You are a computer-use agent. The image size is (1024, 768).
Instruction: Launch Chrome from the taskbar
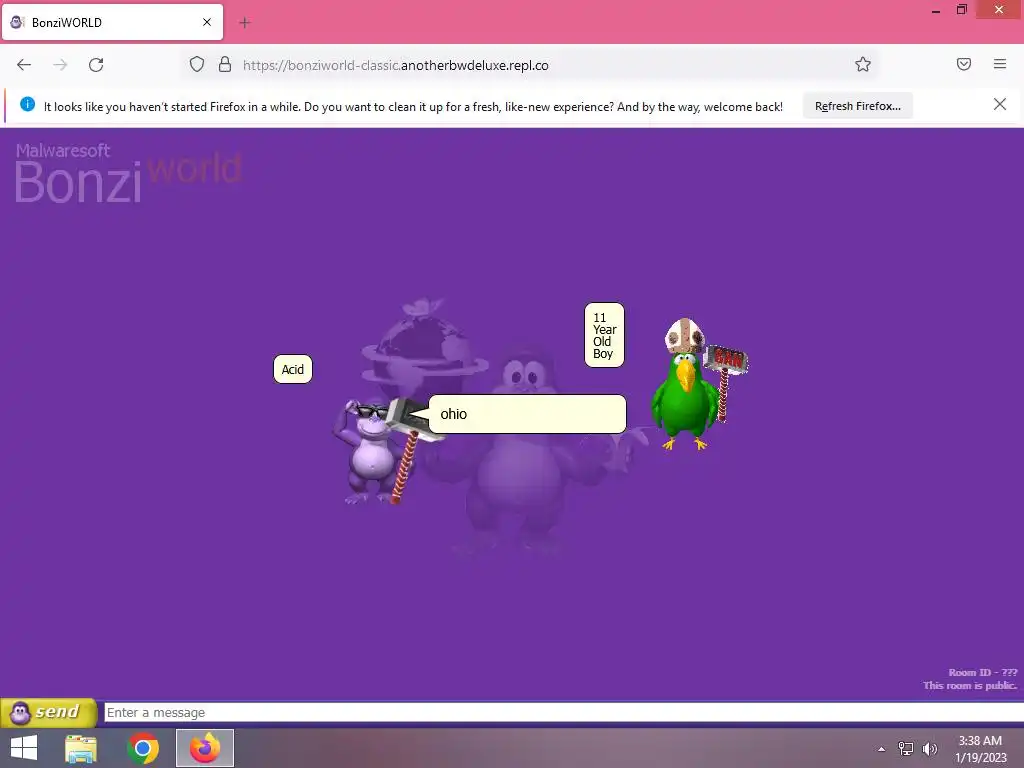pyautogui.click(x=143, y=748)
